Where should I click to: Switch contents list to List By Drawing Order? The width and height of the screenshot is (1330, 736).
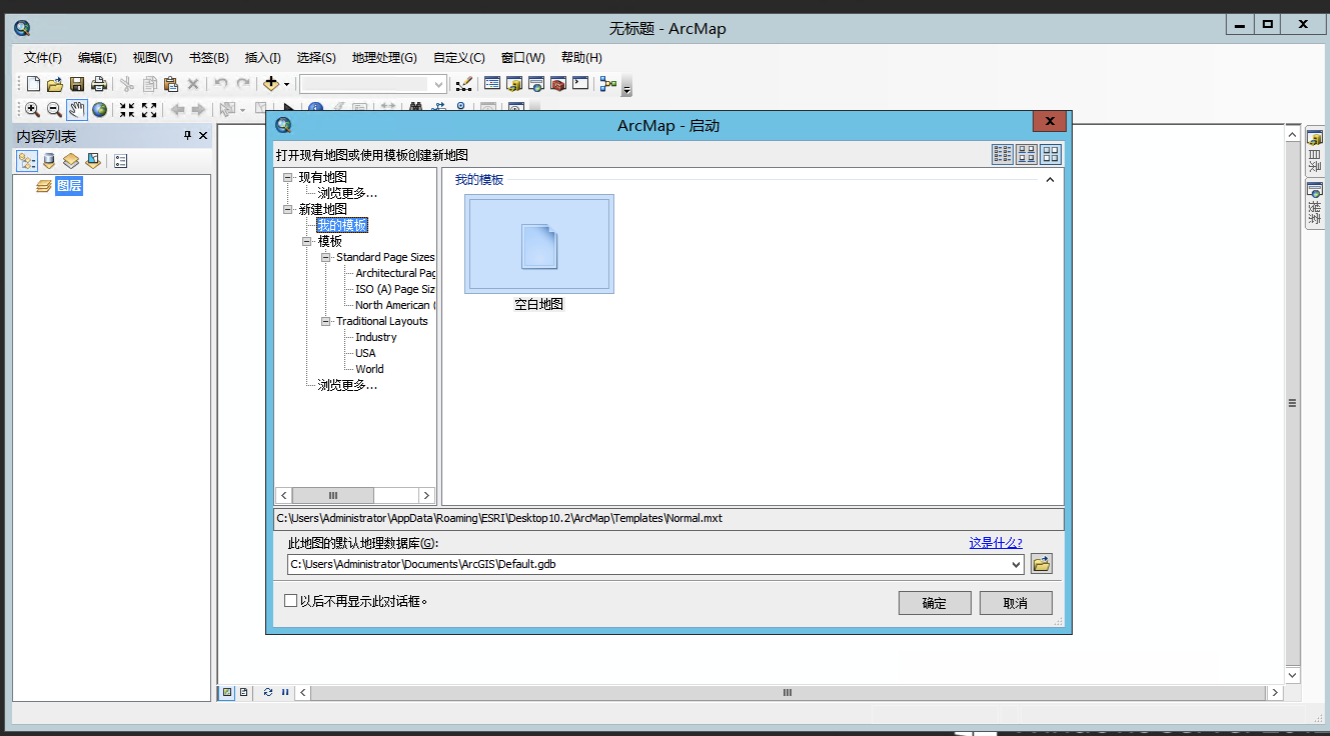[27, 161]
